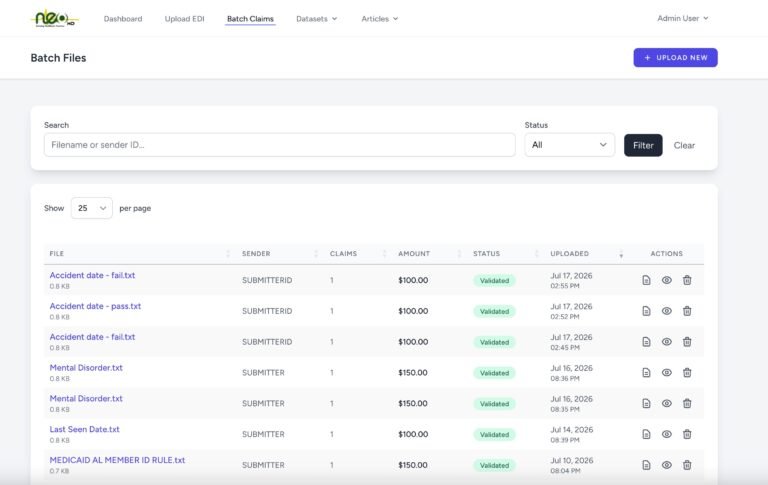The width and height of the screenshot is (768, 485).
Task: Expand the Admin User account menu
Action: click(682, 18)
